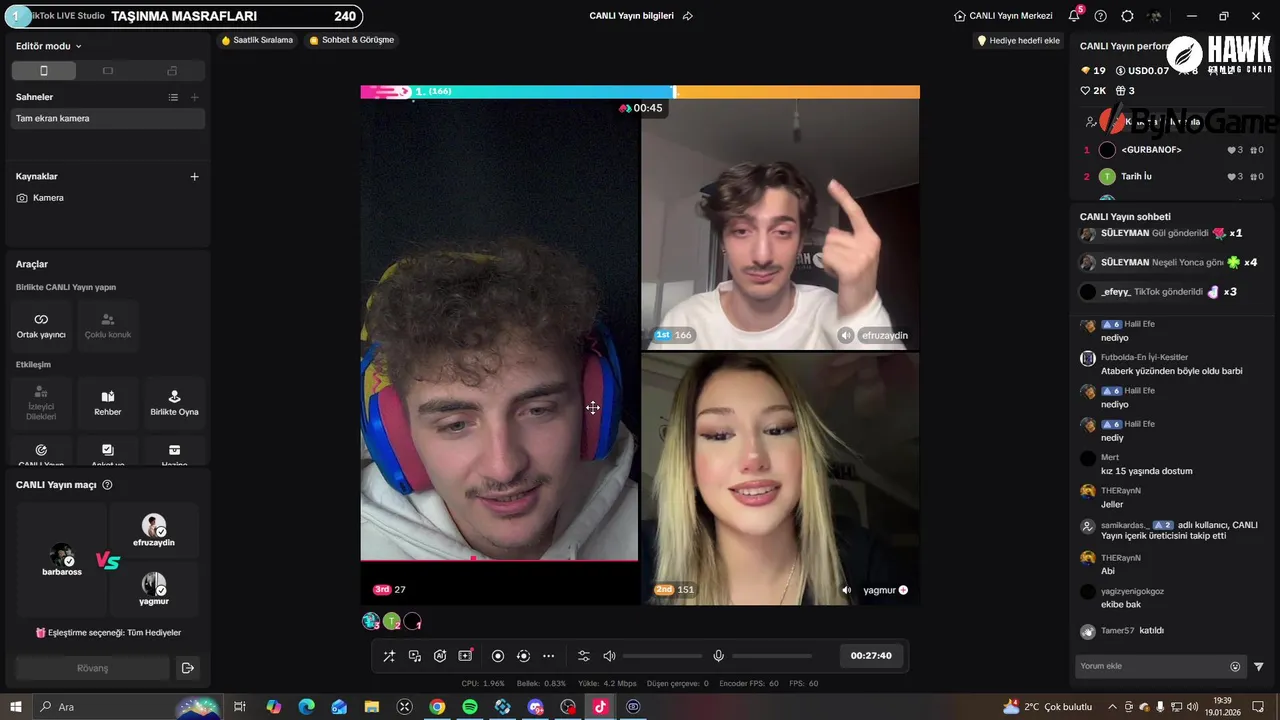Expand the system tray hidden icons chevron
Image resolution: width=1280 pixels, height=720 pixels.
tap(1112, 707)
